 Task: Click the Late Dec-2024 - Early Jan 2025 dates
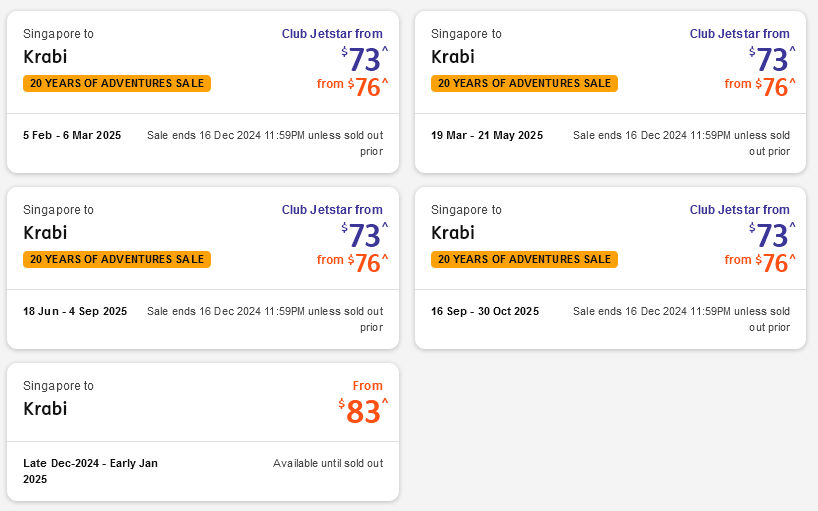(90, 471)
